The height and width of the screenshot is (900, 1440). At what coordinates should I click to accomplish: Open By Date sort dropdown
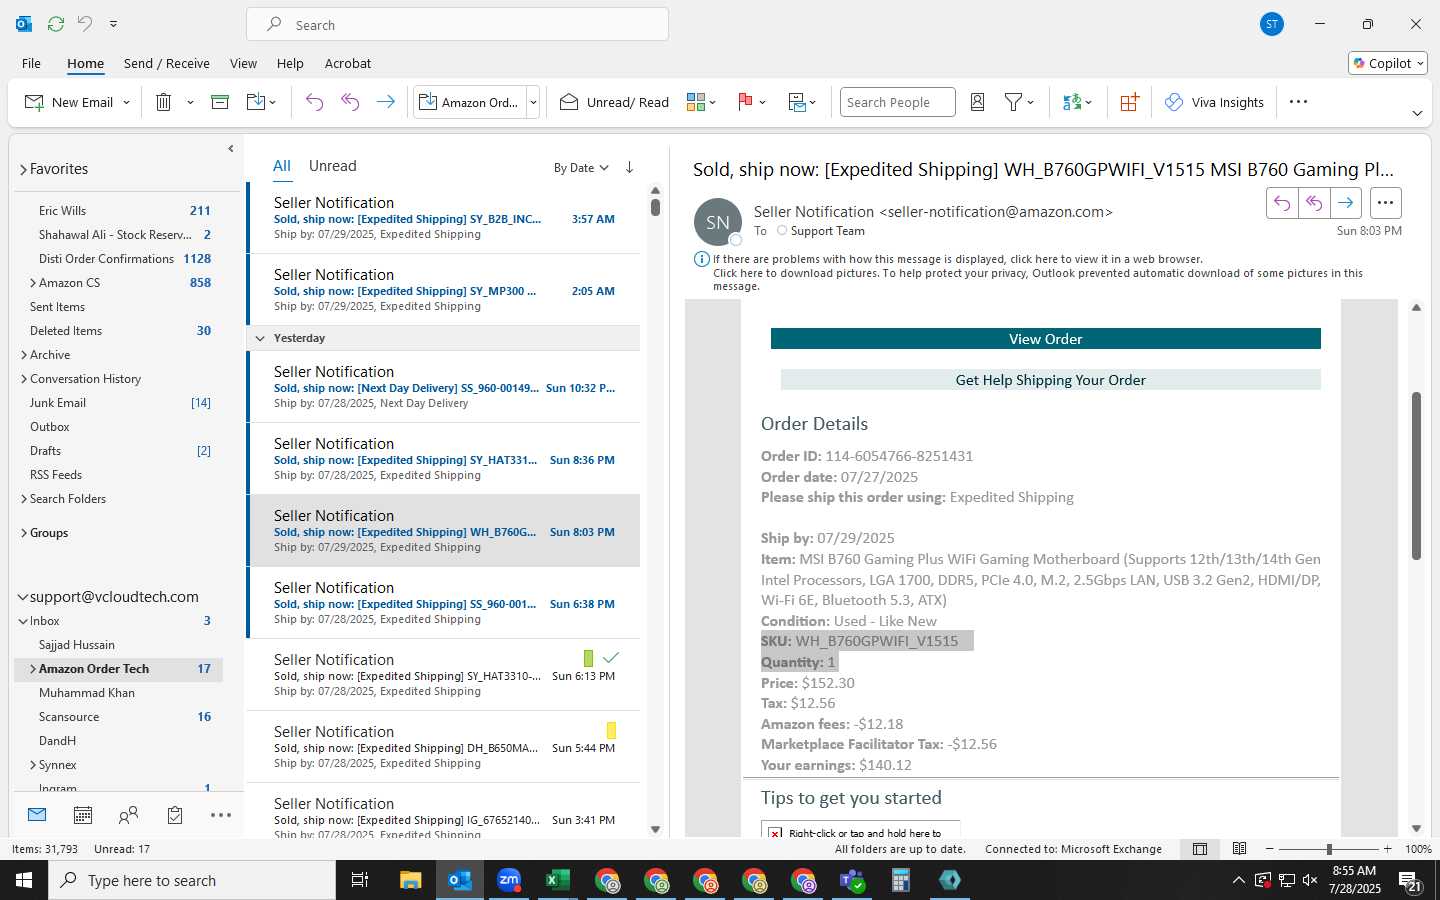pos(581,168)
